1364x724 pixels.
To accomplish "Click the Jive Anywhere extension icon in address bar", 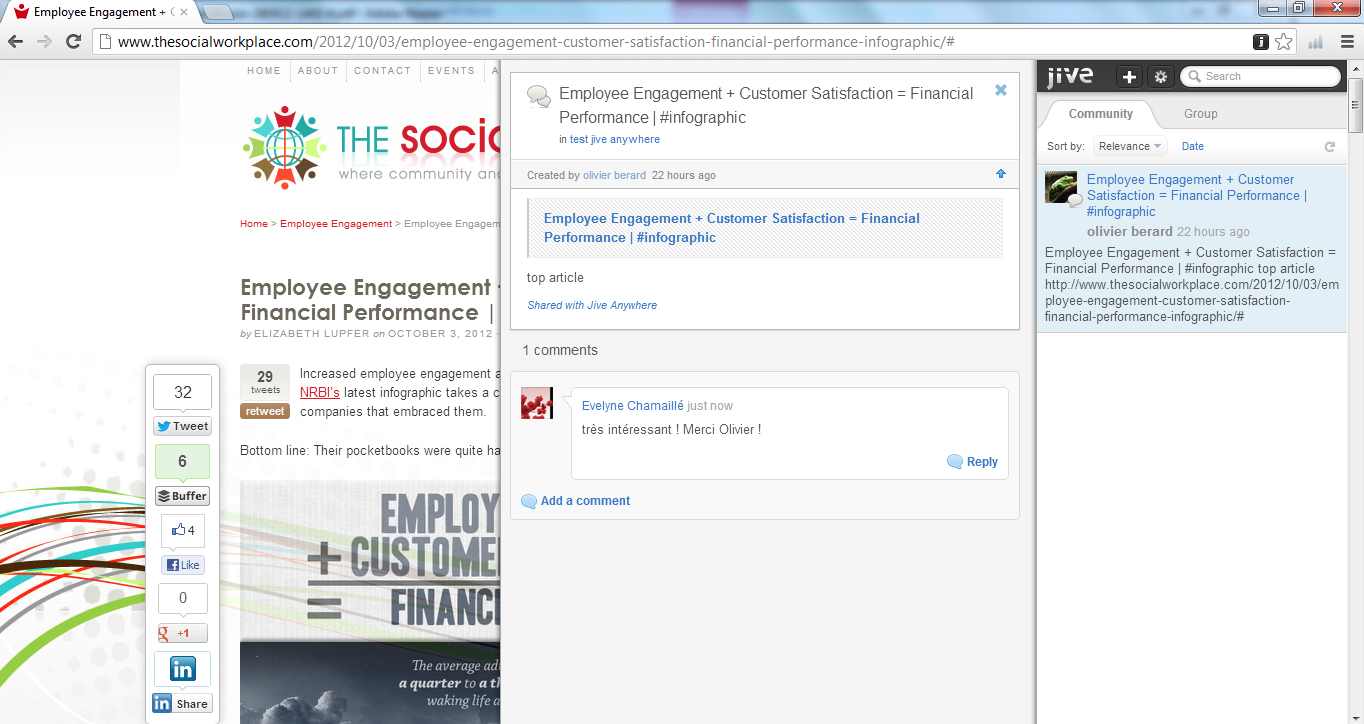I will coord(1261,42).
